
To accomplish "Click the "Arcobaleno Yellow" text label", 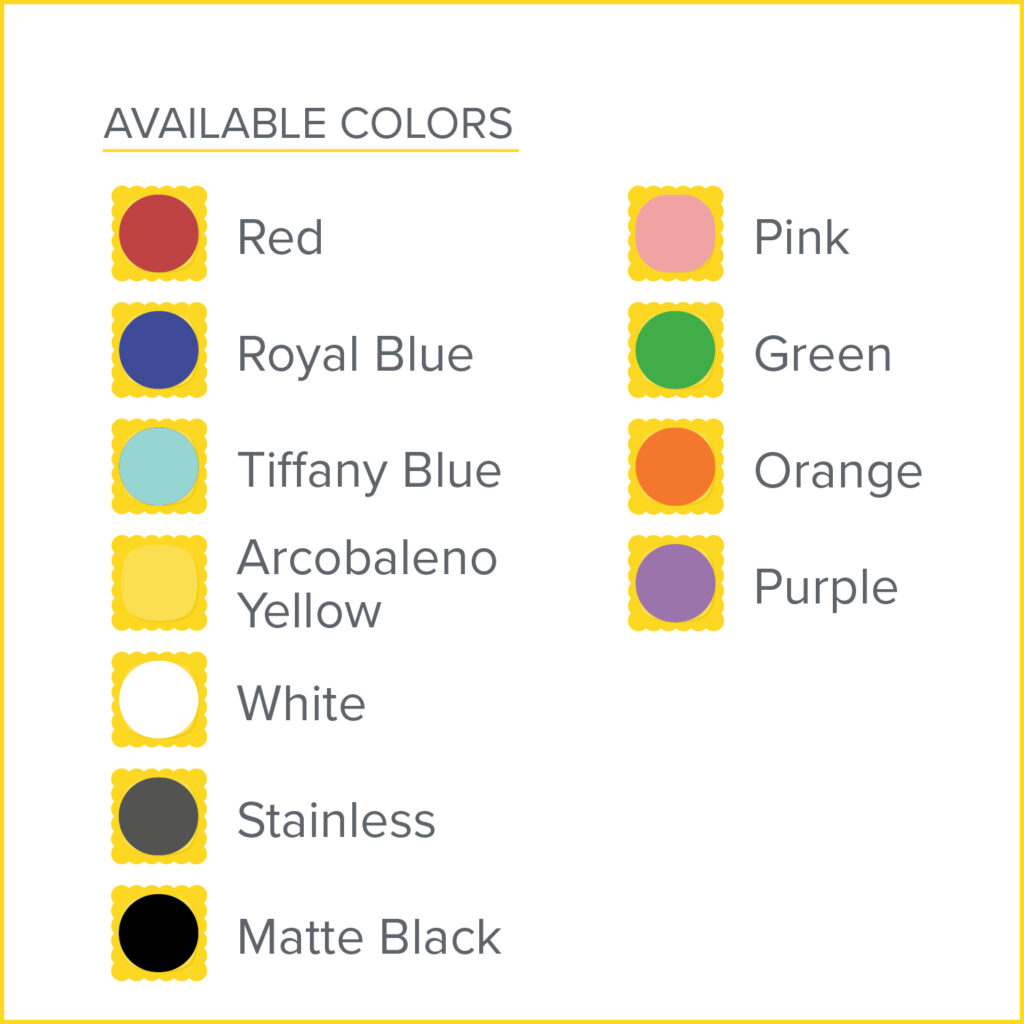I will point(366,584).
